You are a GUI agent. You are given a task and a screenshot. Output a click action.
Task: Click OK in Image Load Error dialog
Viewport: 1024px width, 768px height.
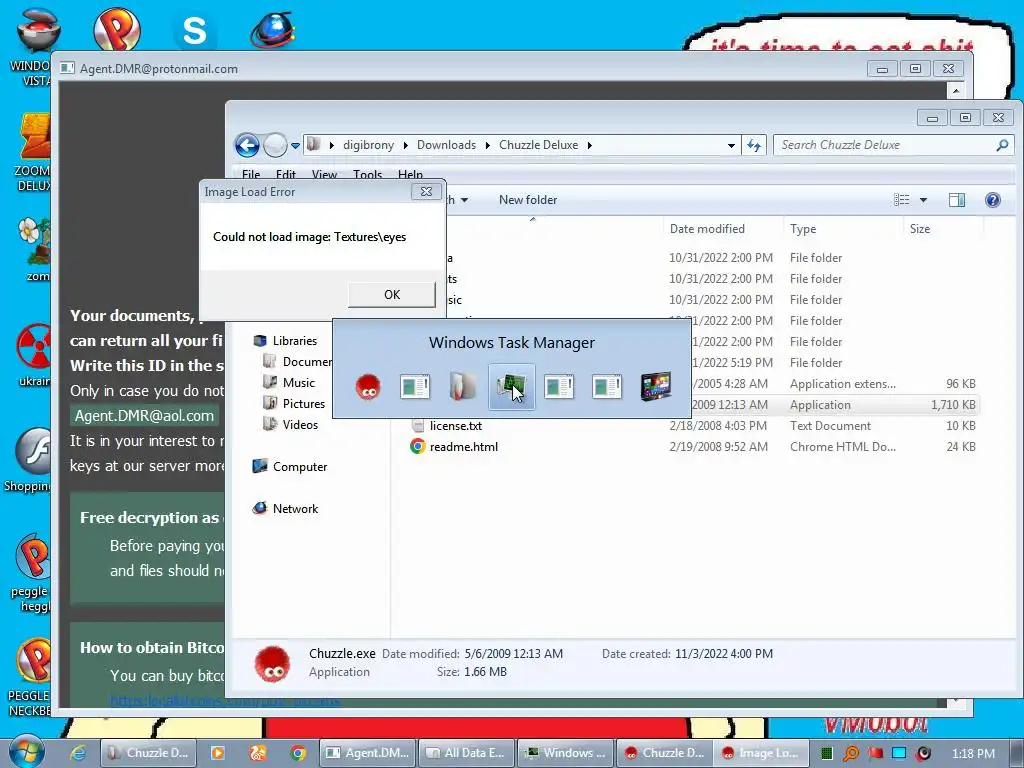392,295
